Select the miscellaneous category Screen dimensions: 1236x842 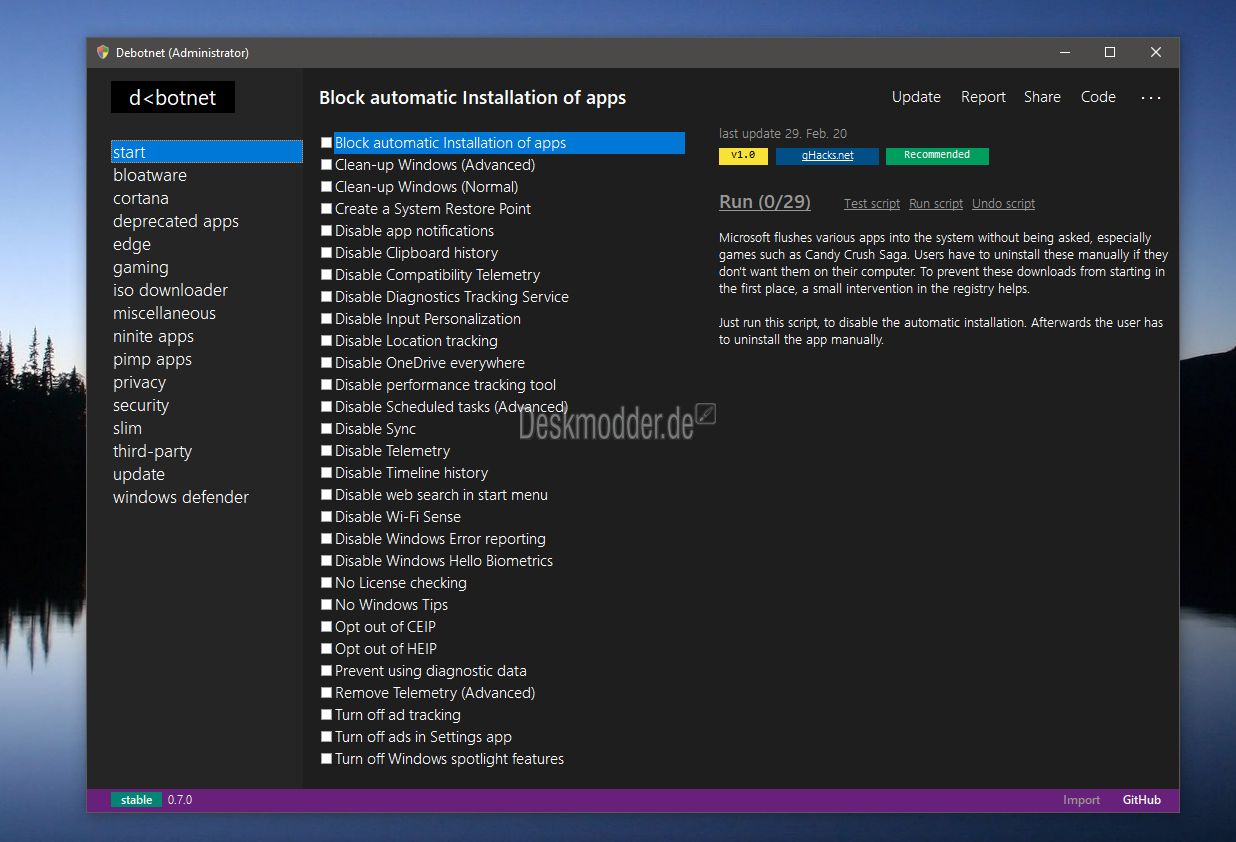164,313
